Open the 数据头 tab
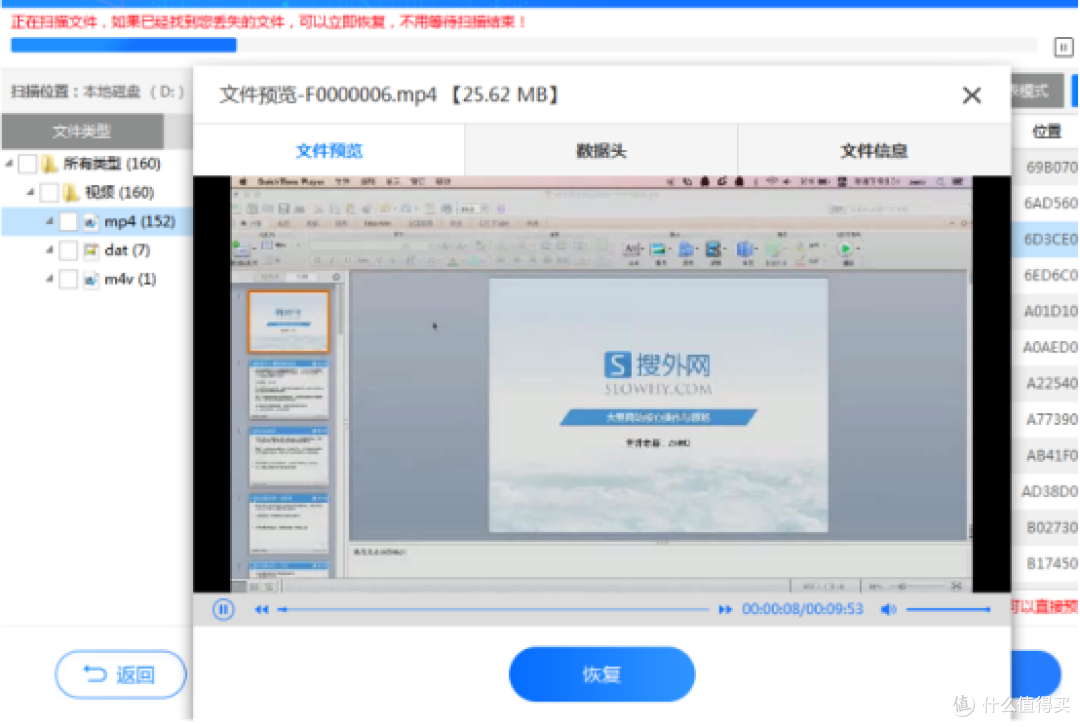Image resolution: width=1080 pixels, height=727 pixels. [601, 150]
